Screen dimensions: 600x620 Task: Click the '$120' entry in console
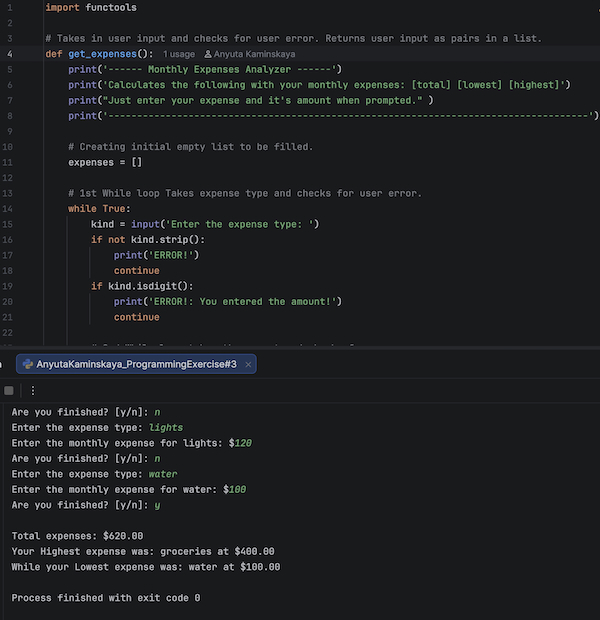pyautogui.click(x=240, y=443)
